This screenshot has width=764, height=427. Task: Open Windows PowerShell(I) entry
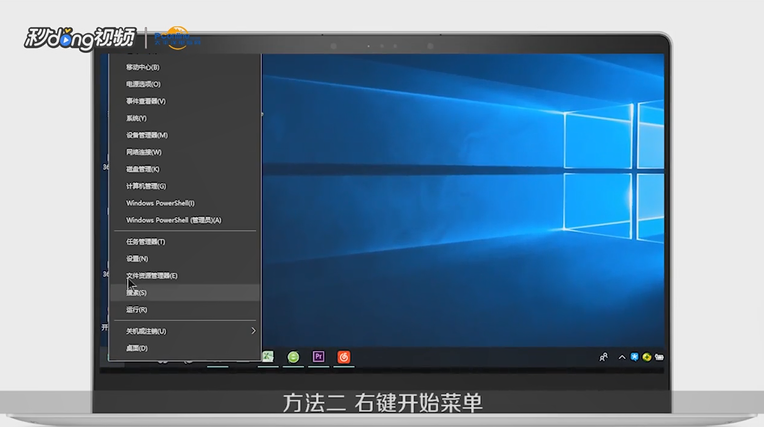click(185, 203)
